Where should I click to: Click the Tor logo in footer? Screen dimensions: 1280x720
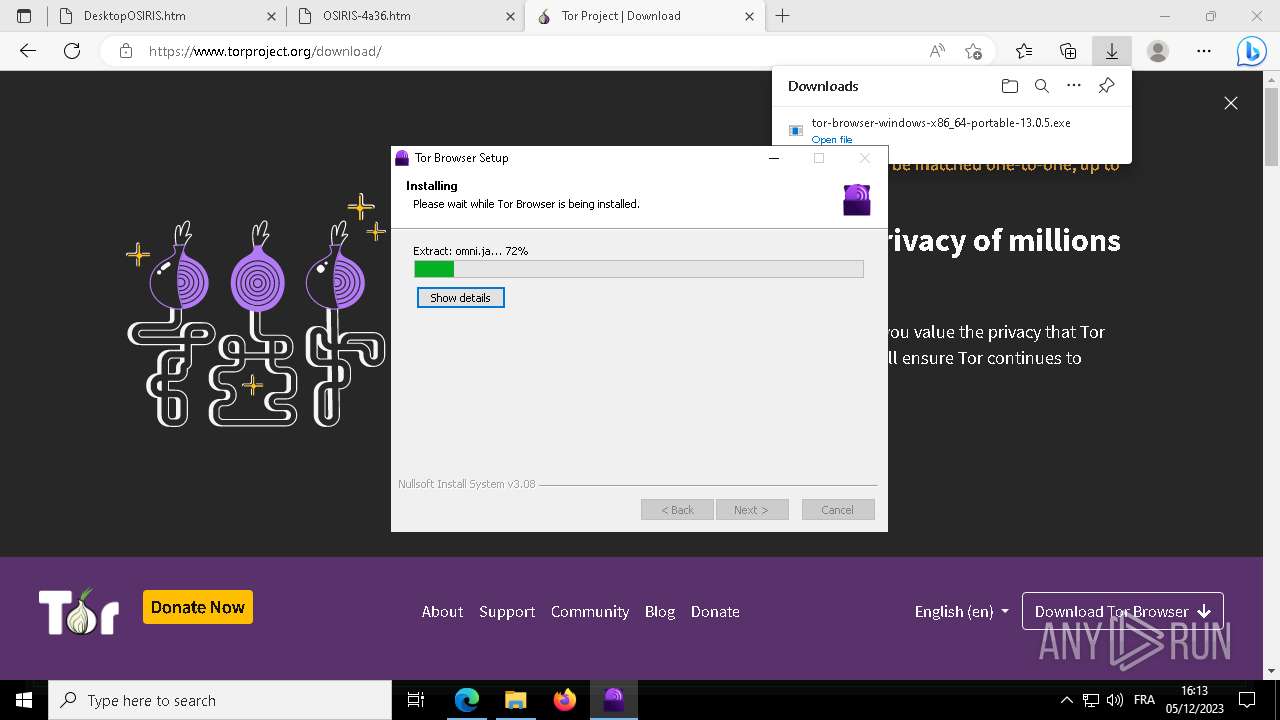point(79,611)
